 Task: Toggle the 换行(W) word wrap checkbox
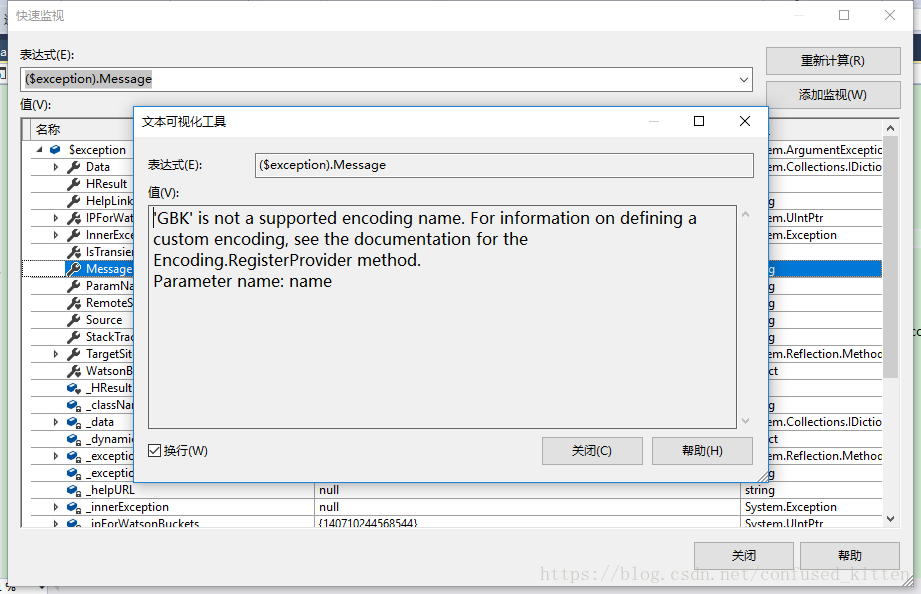pyautogui.click(x=154, y=451)
